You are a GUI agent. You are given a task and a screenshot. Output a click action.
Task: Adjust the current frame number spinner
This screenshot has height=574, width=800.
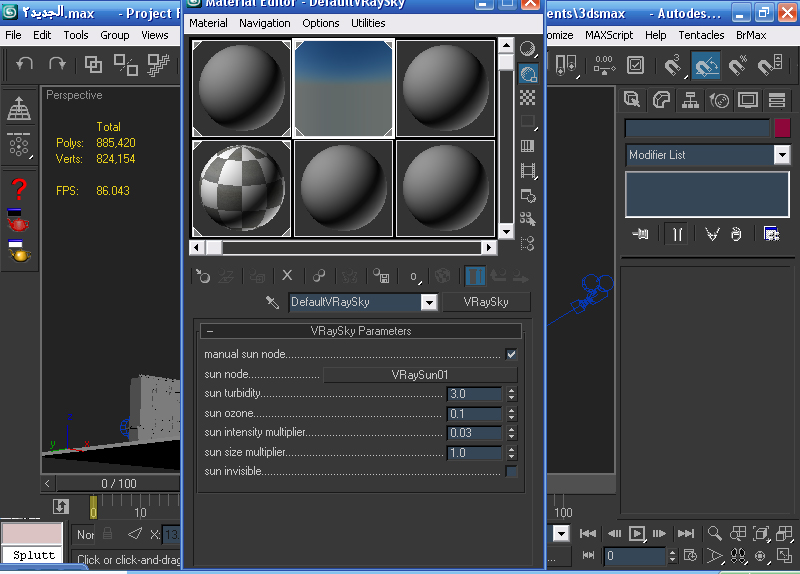coord(672,556)
